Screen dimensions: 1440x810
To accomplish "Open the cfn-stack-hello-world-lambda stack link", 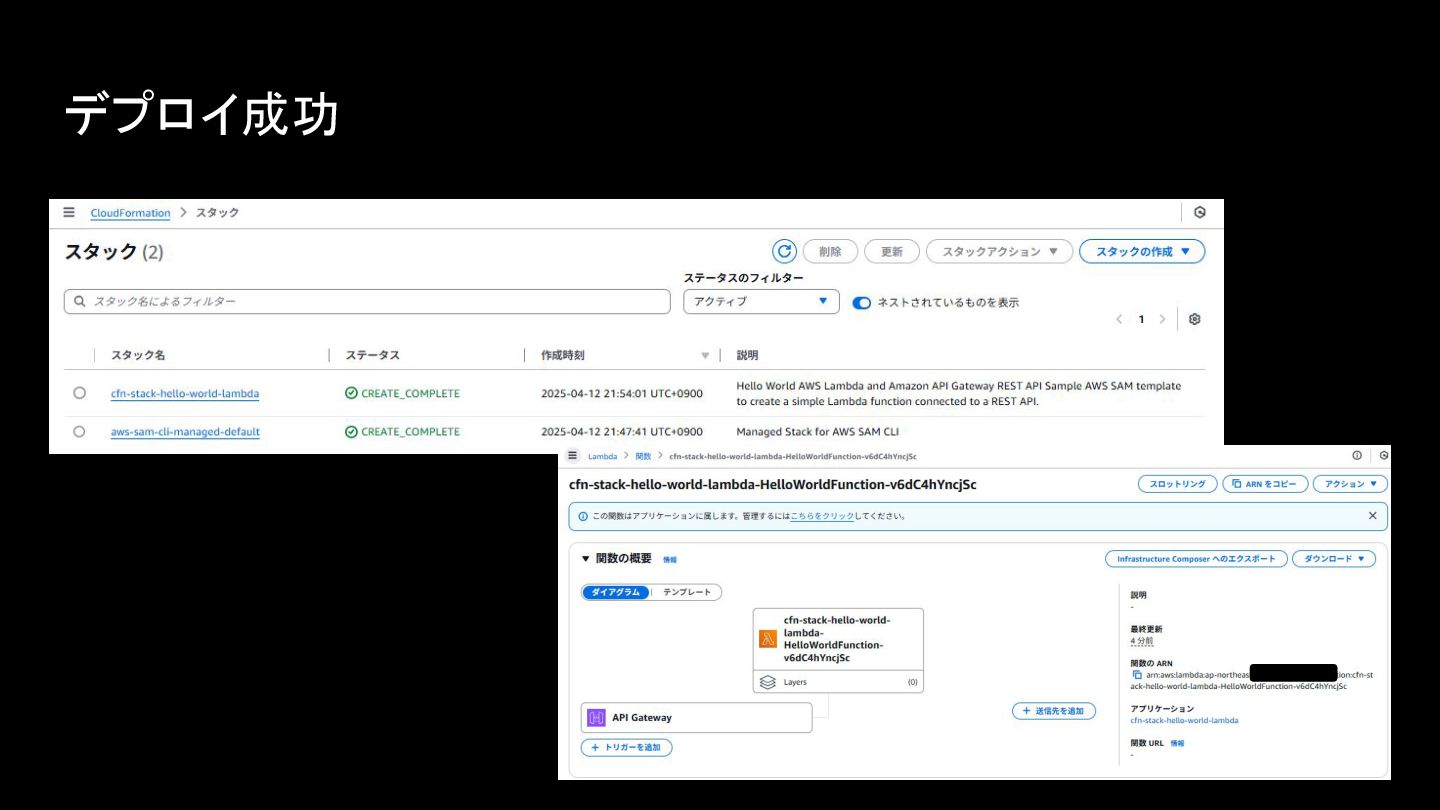I will 185,394.
